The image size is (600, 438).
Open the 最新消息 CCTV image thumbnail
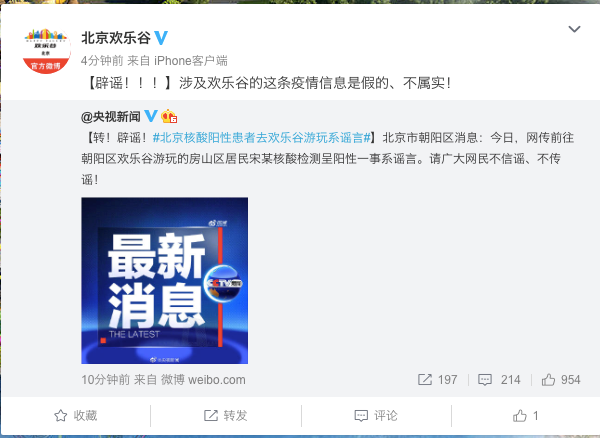(x=165, y=280)
